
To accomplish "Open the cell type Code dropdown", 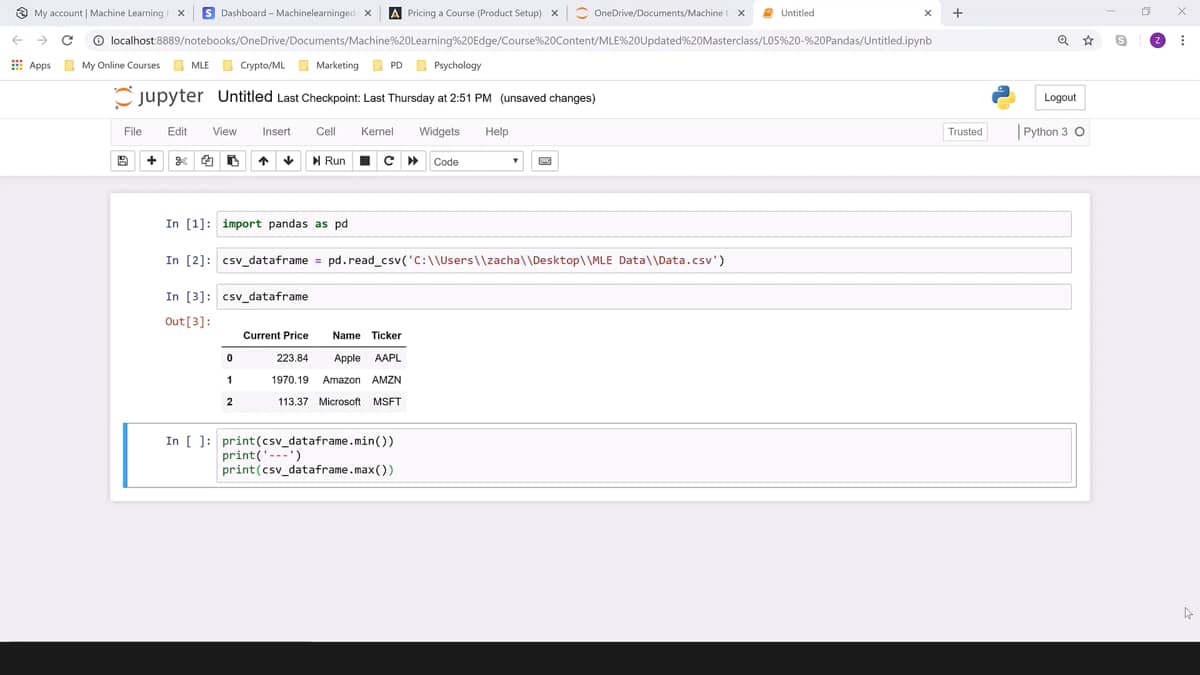I will [477, 161].
